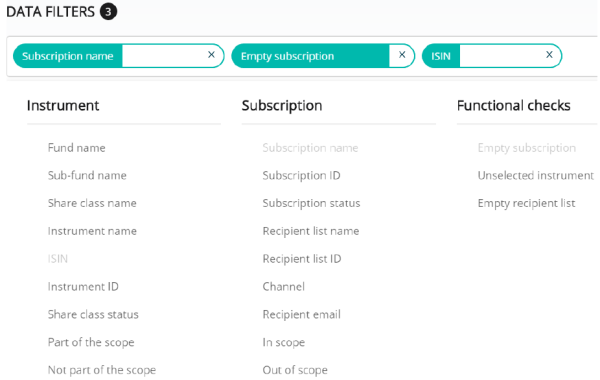
Task: Select greyed-out Empty subscription check option
Action: tap(527, 148)
